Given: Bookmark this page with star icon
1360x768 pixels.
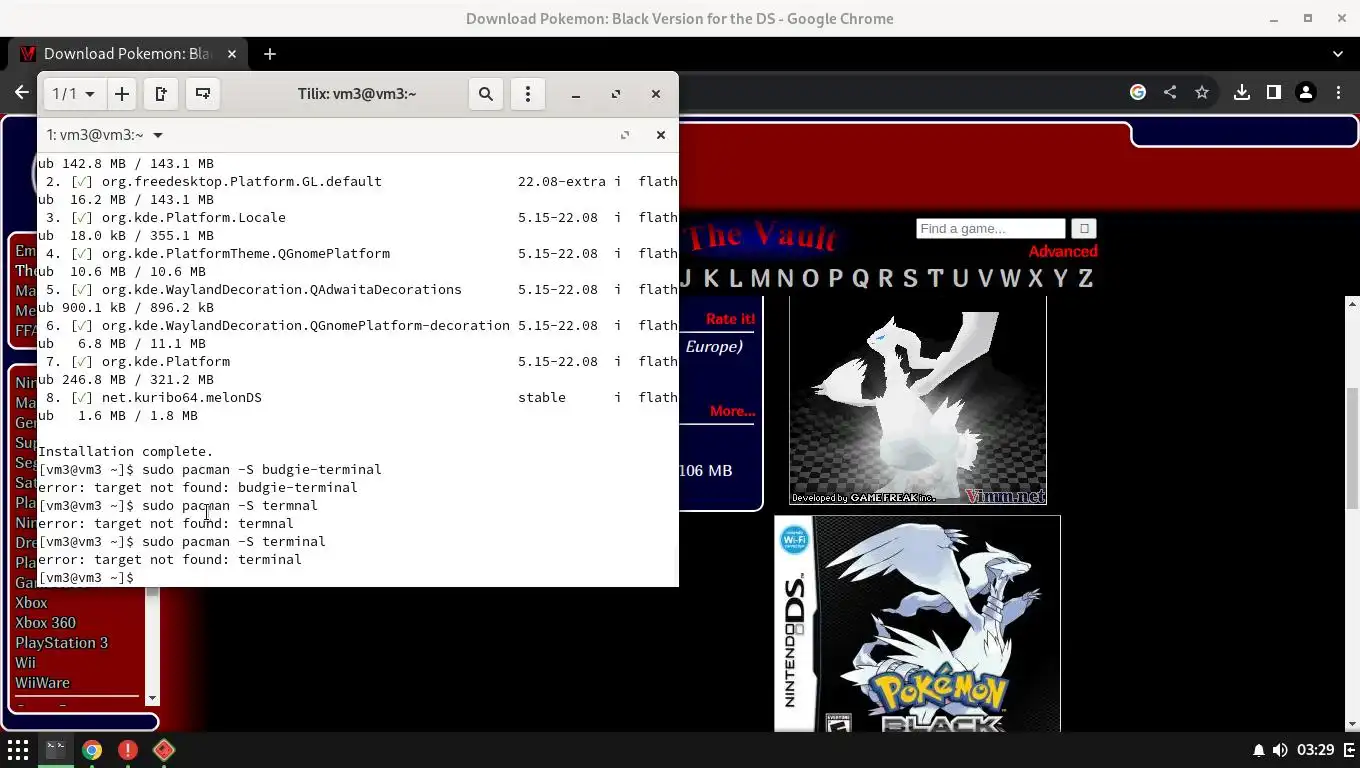Looking at the screenshot, I should tap(1202, 92).
